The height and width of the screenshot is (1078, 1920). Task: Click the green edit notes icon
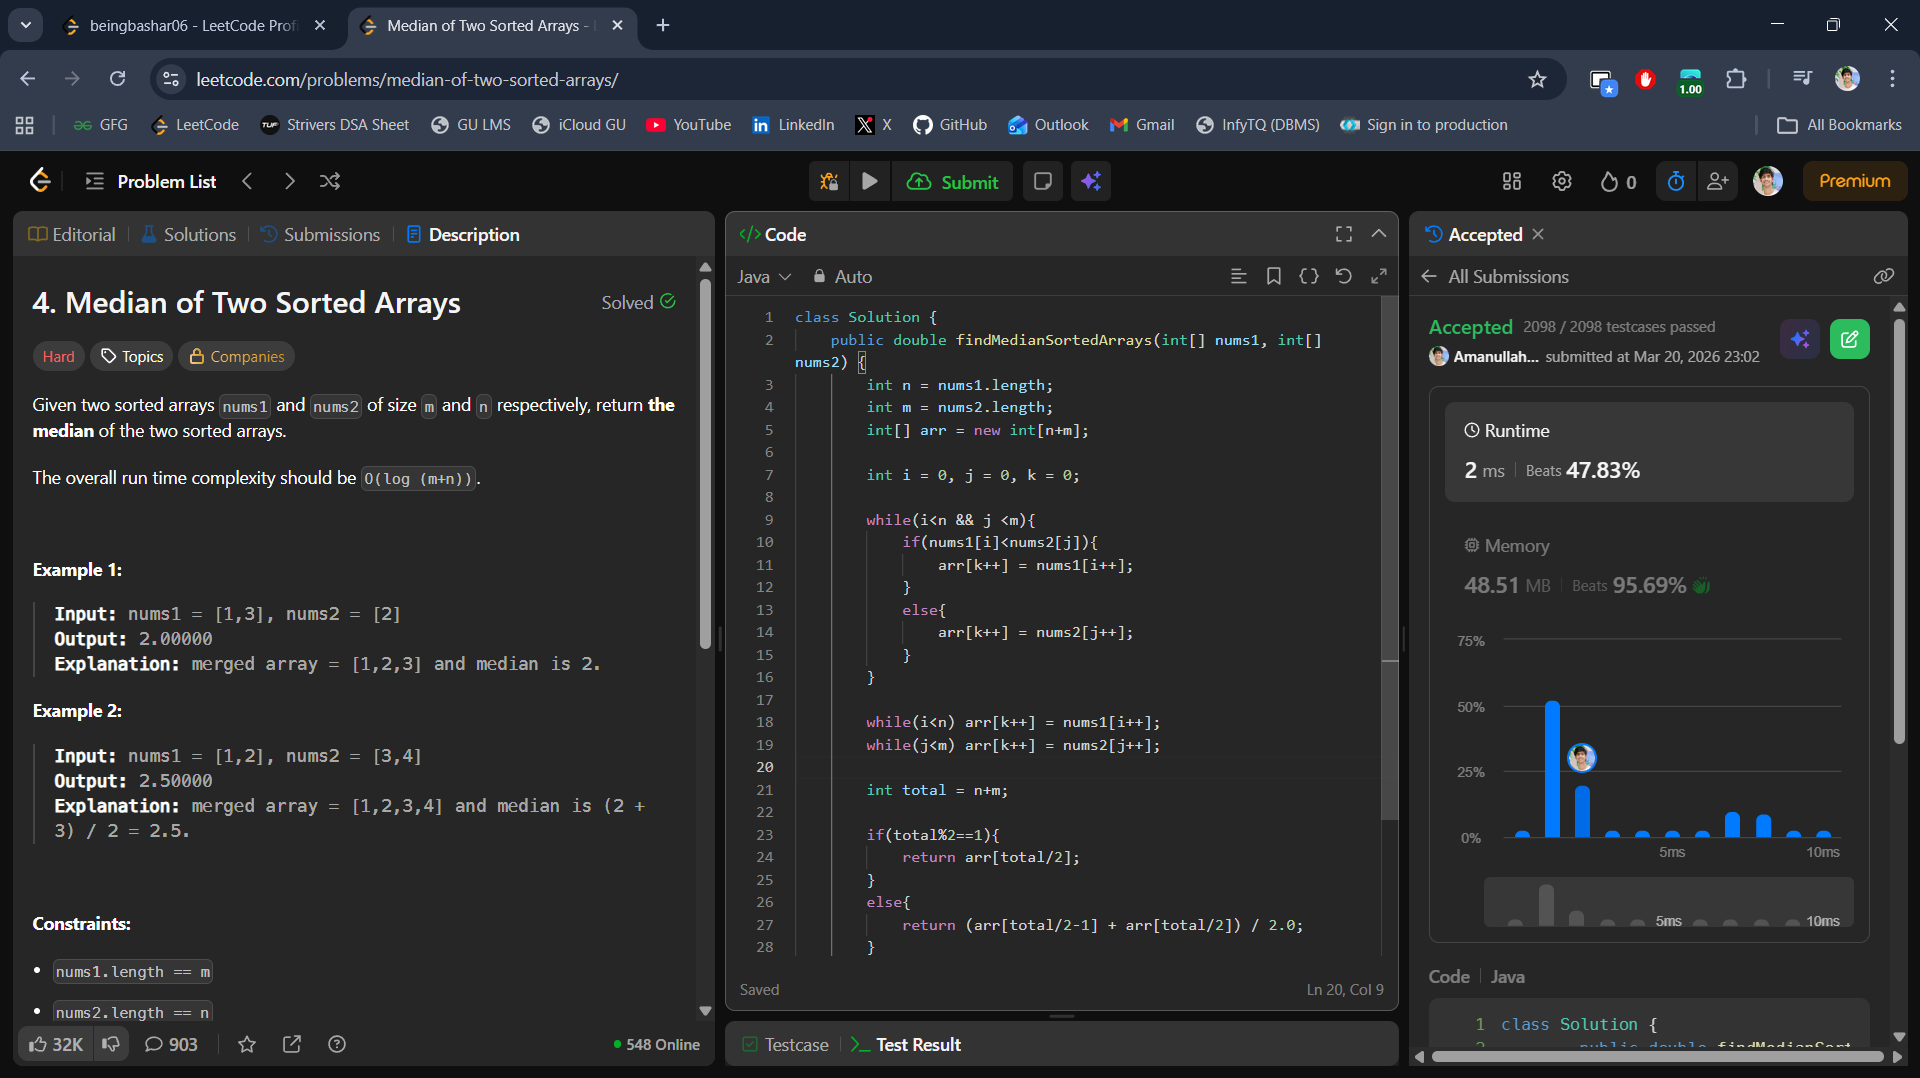(1849, 339)
